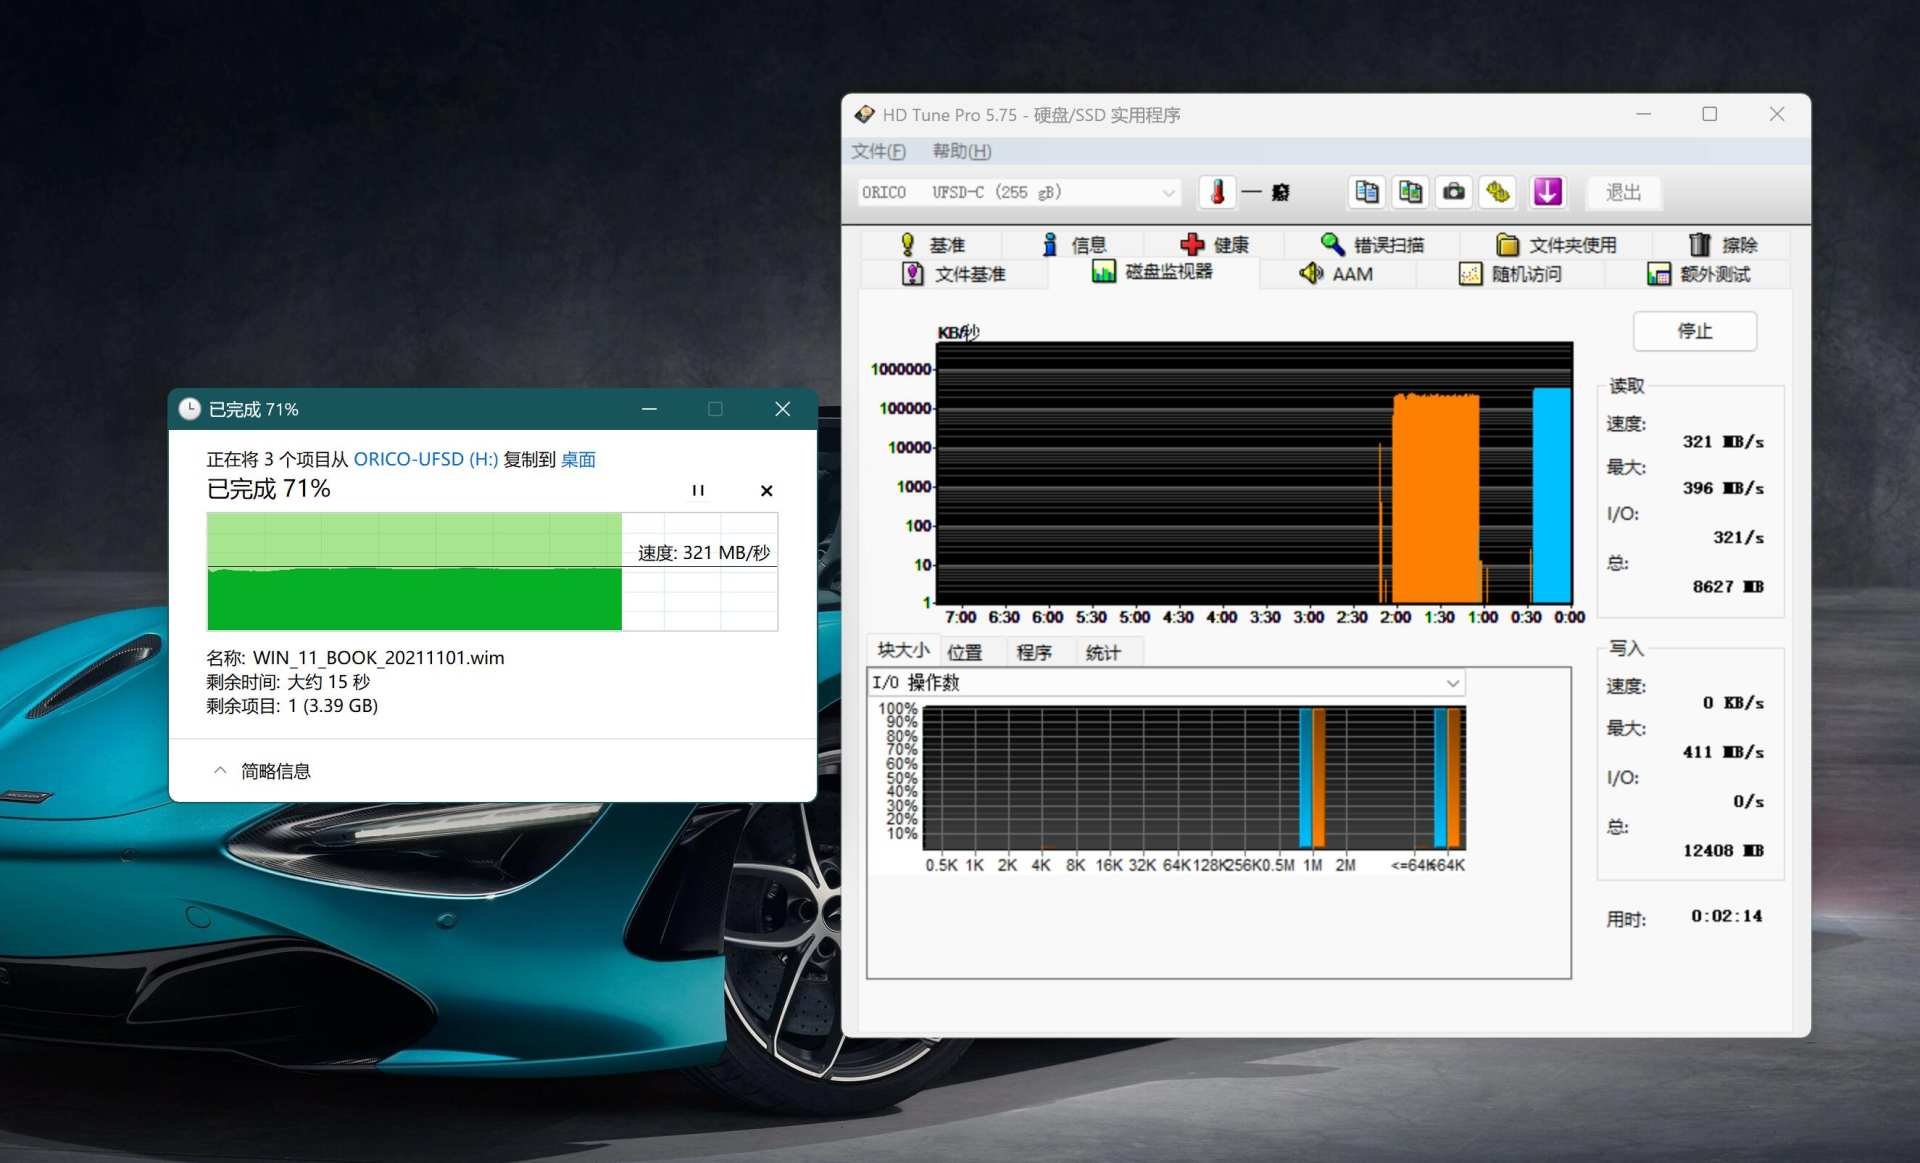
Task: Collapse details via 简略信息 chevron
Action: 221,770
